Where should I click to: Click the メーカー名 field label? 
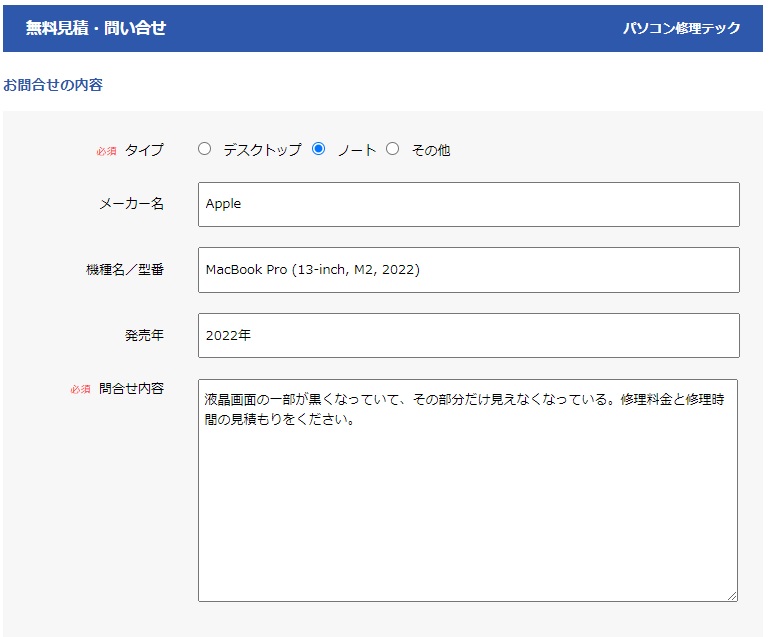132,203
